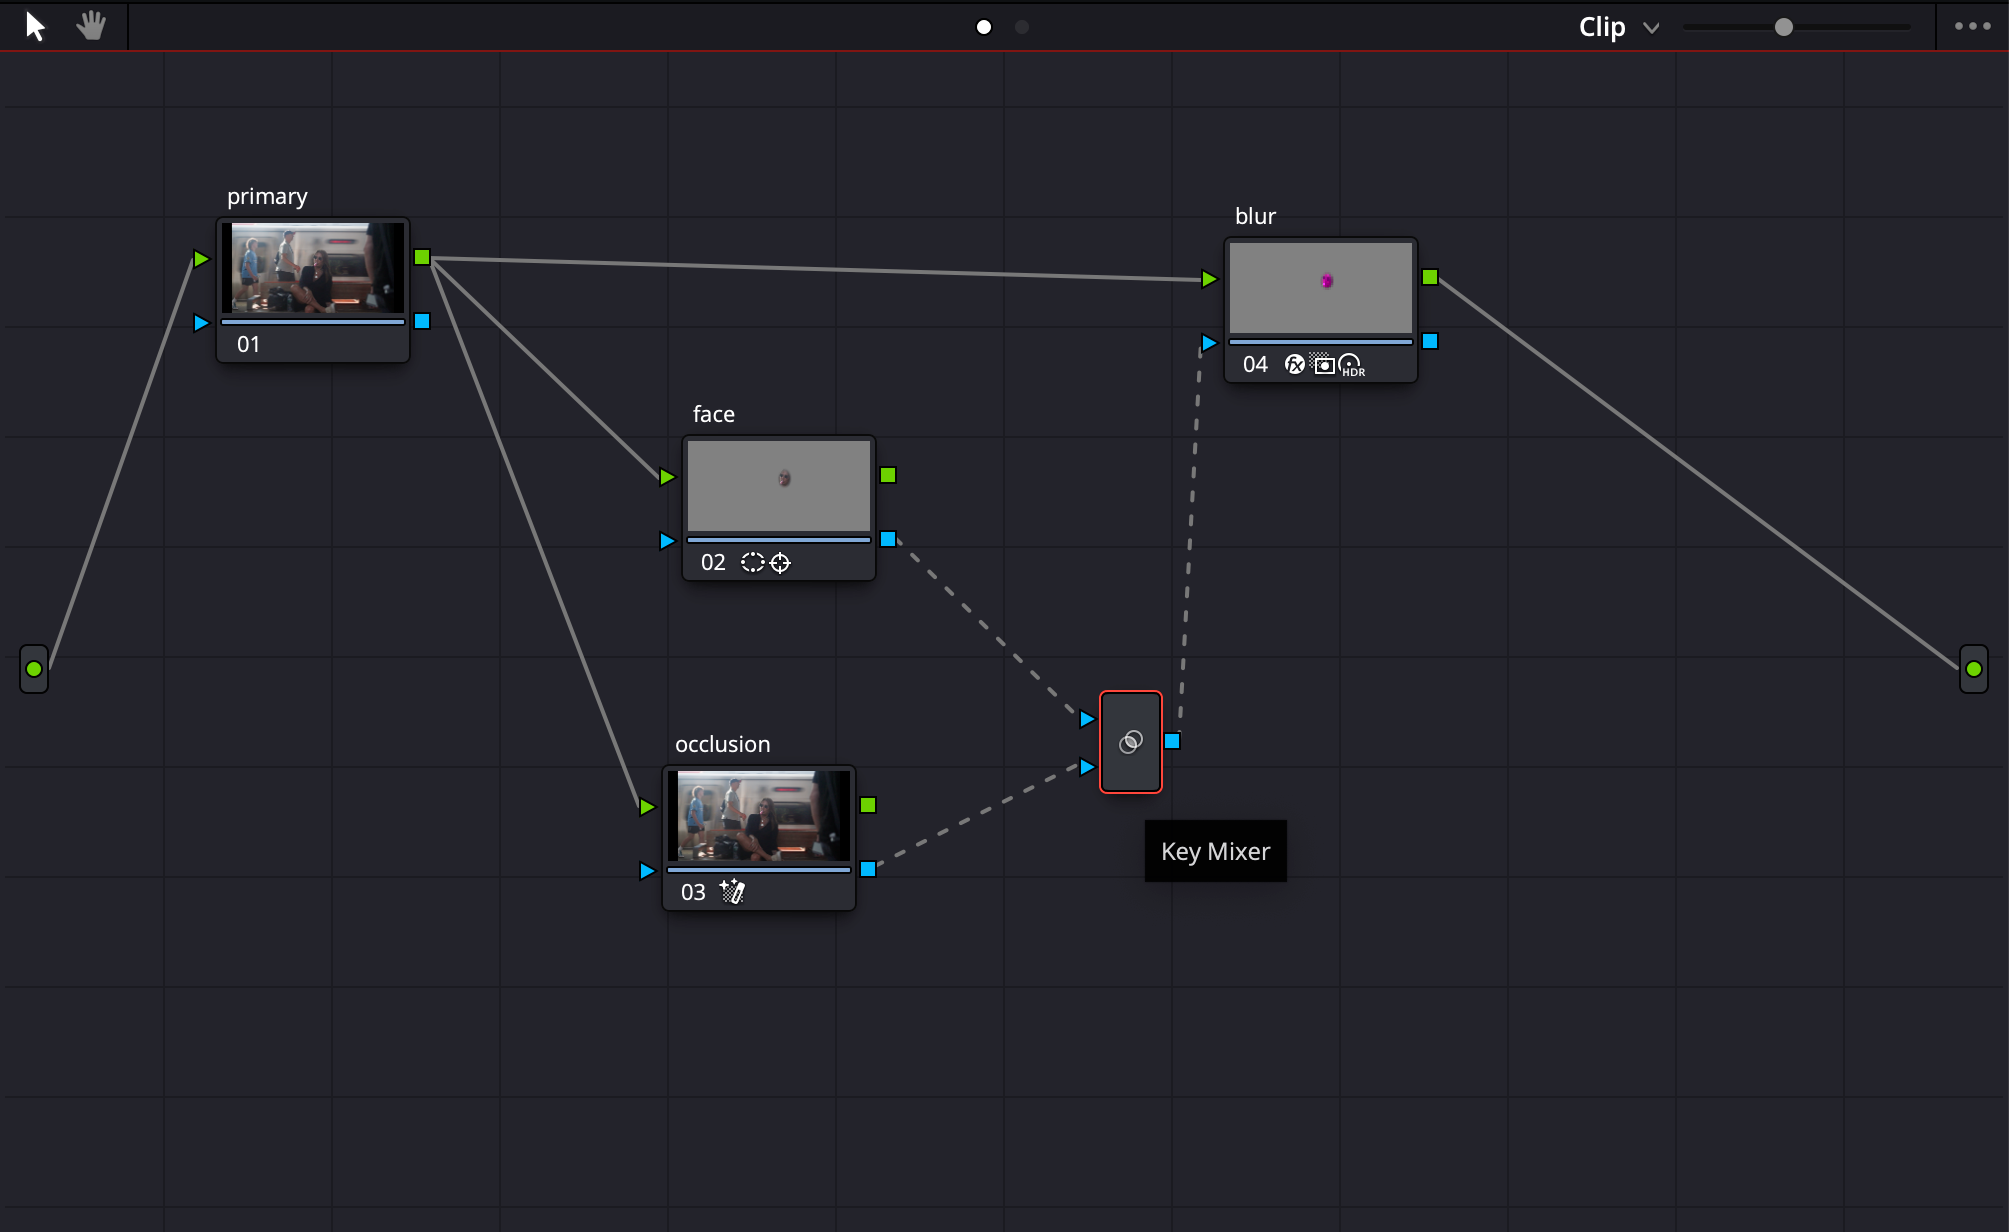Open the Clip dropdown
Screen dimensions: 2009x1232
pos(1601,27)
